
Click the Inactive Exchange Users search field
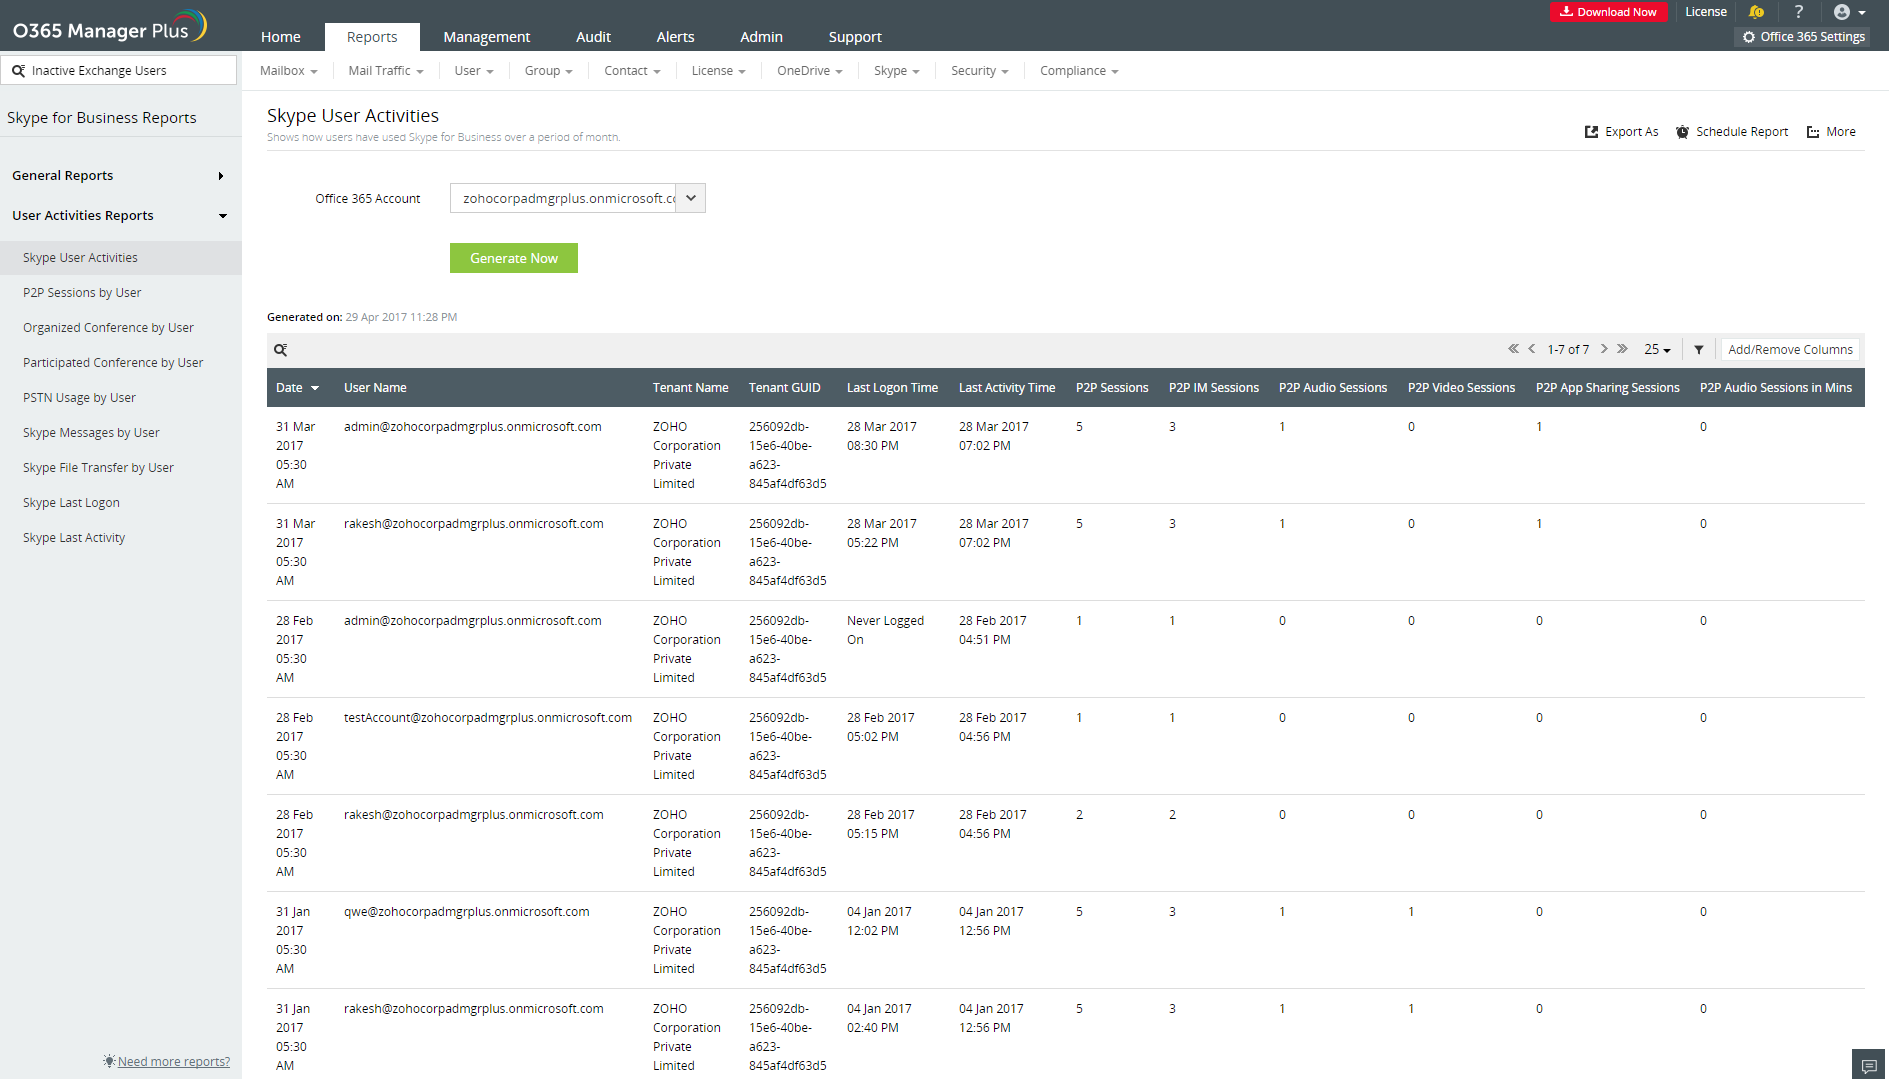(119, 71)
